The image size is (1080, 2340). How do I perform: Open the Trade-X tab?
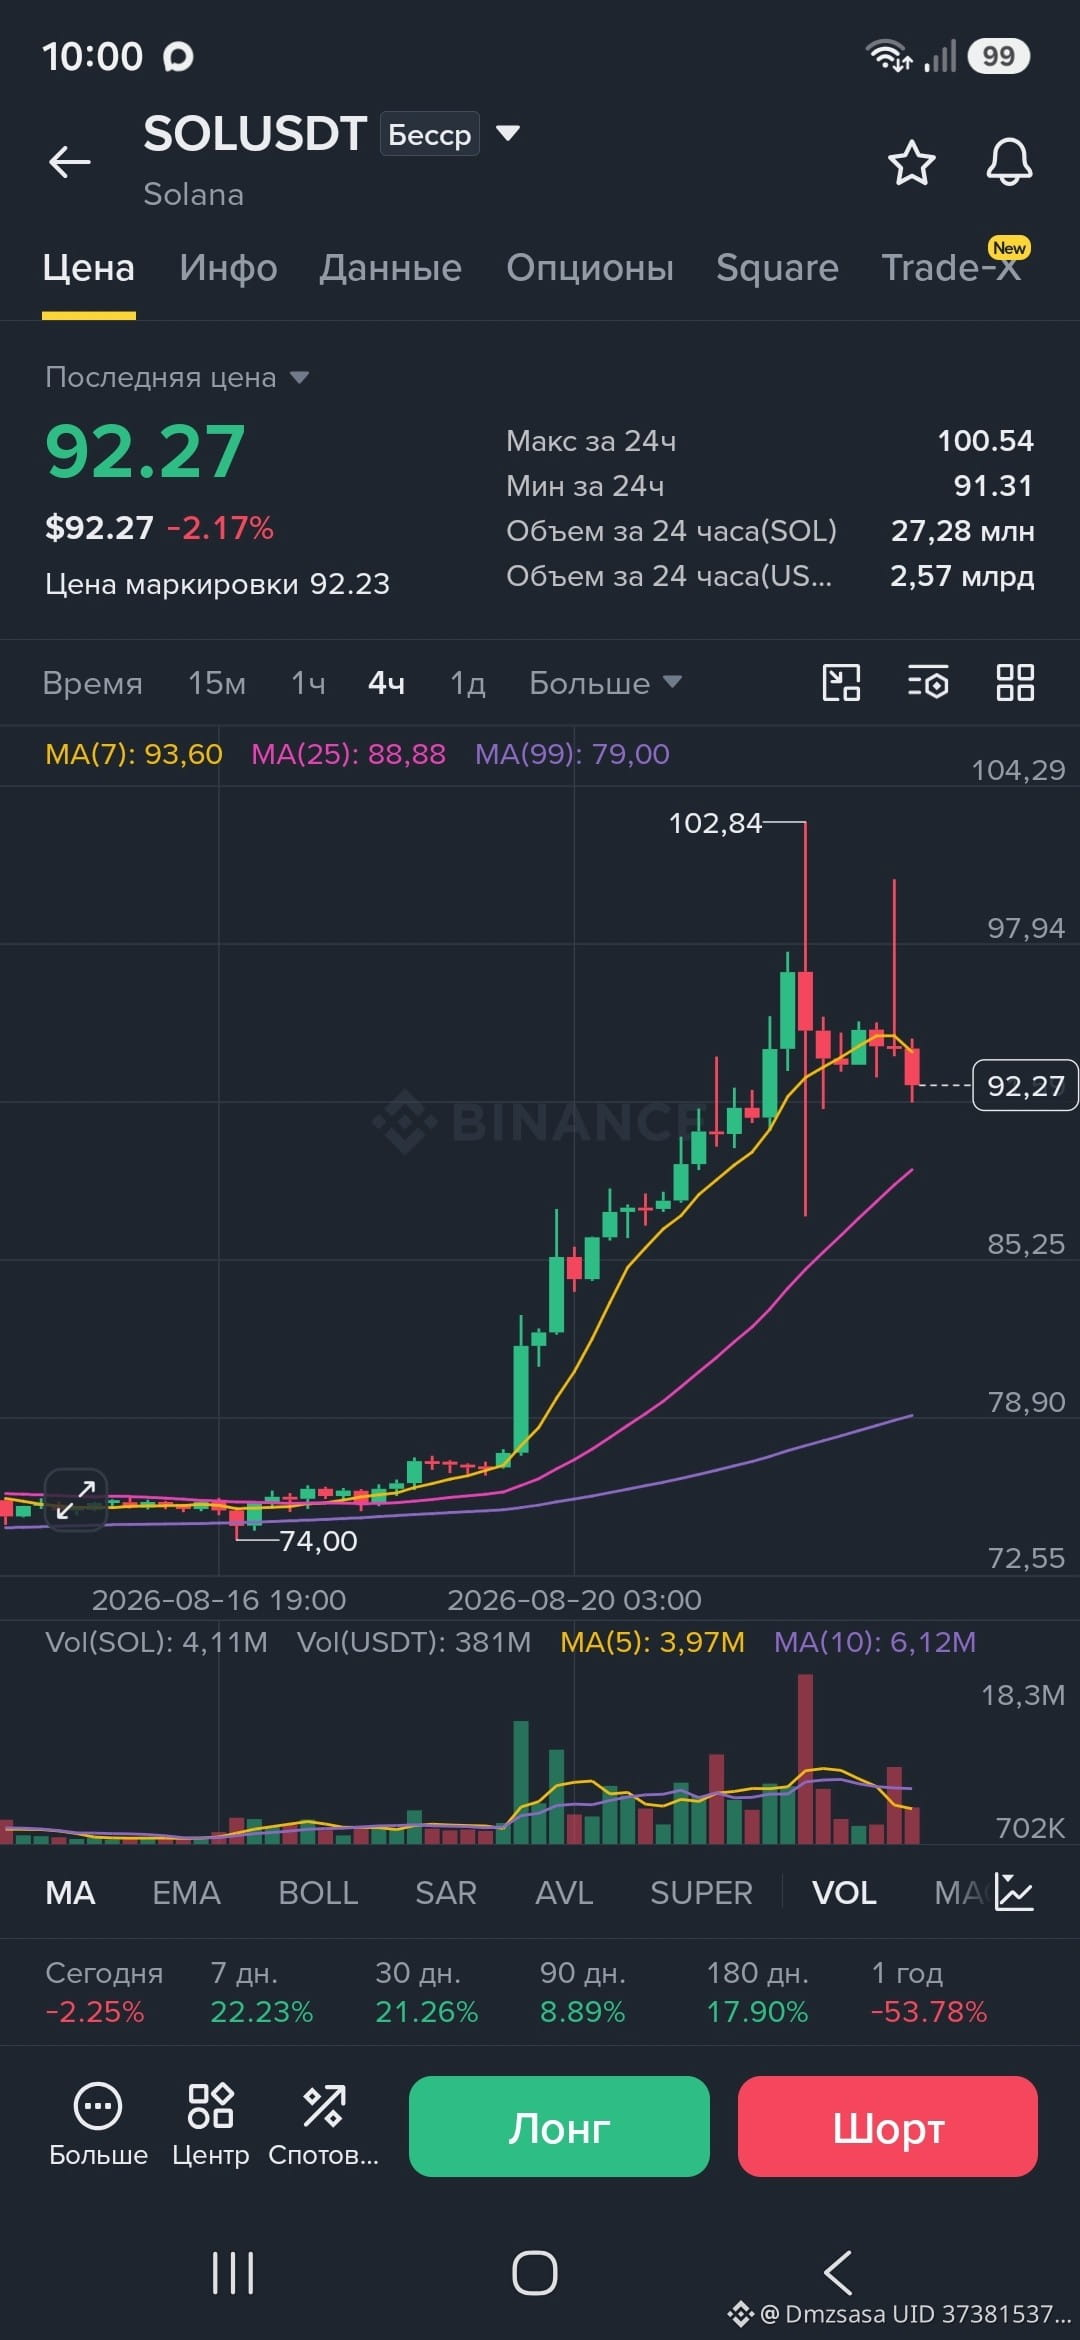pyautogui.click(x=951, y=268)
